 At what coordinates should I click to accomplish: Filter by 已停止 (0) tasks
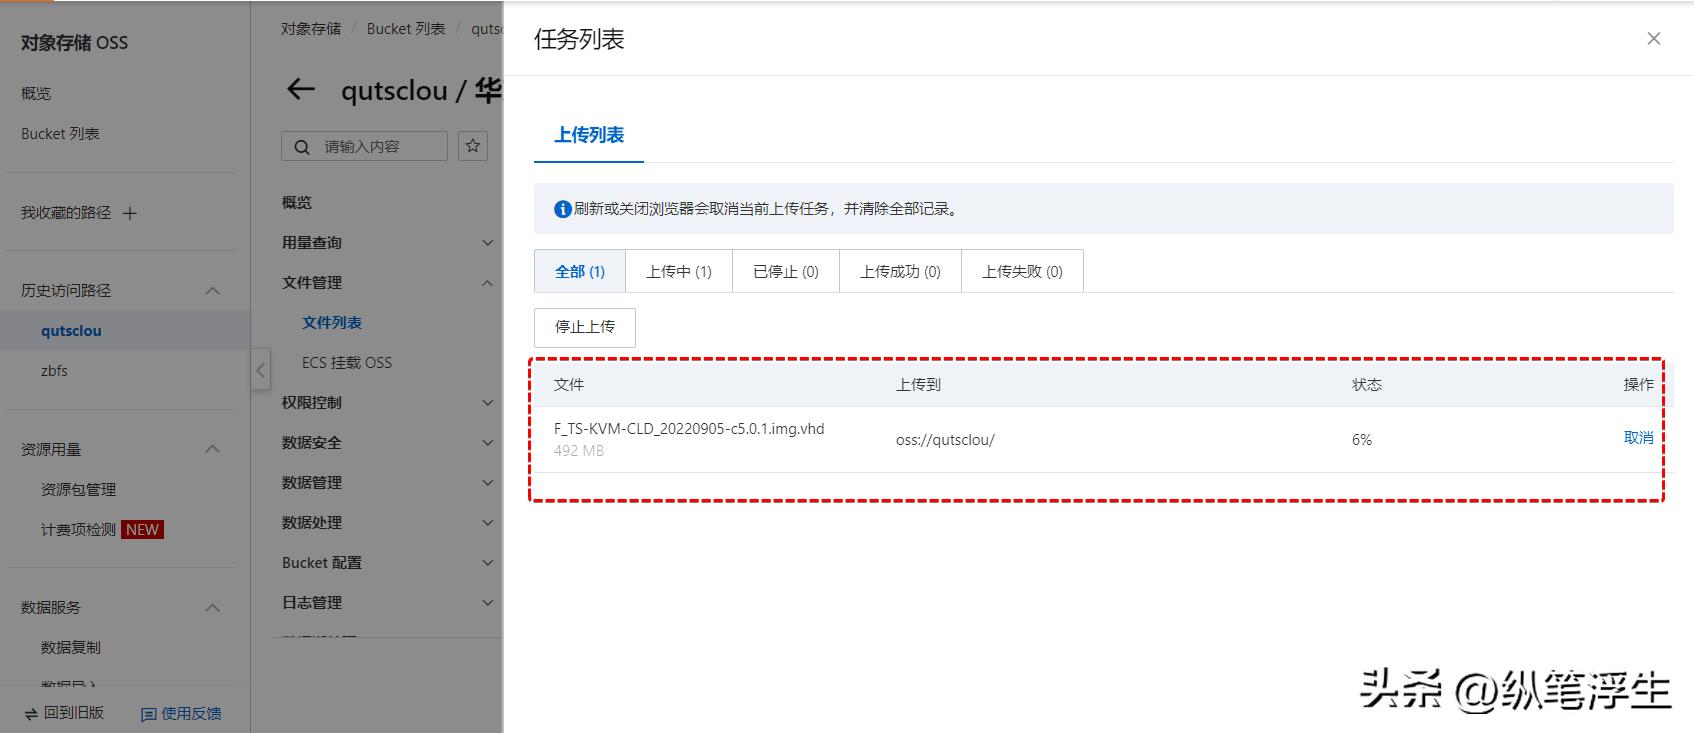click(x=786, y=271)
